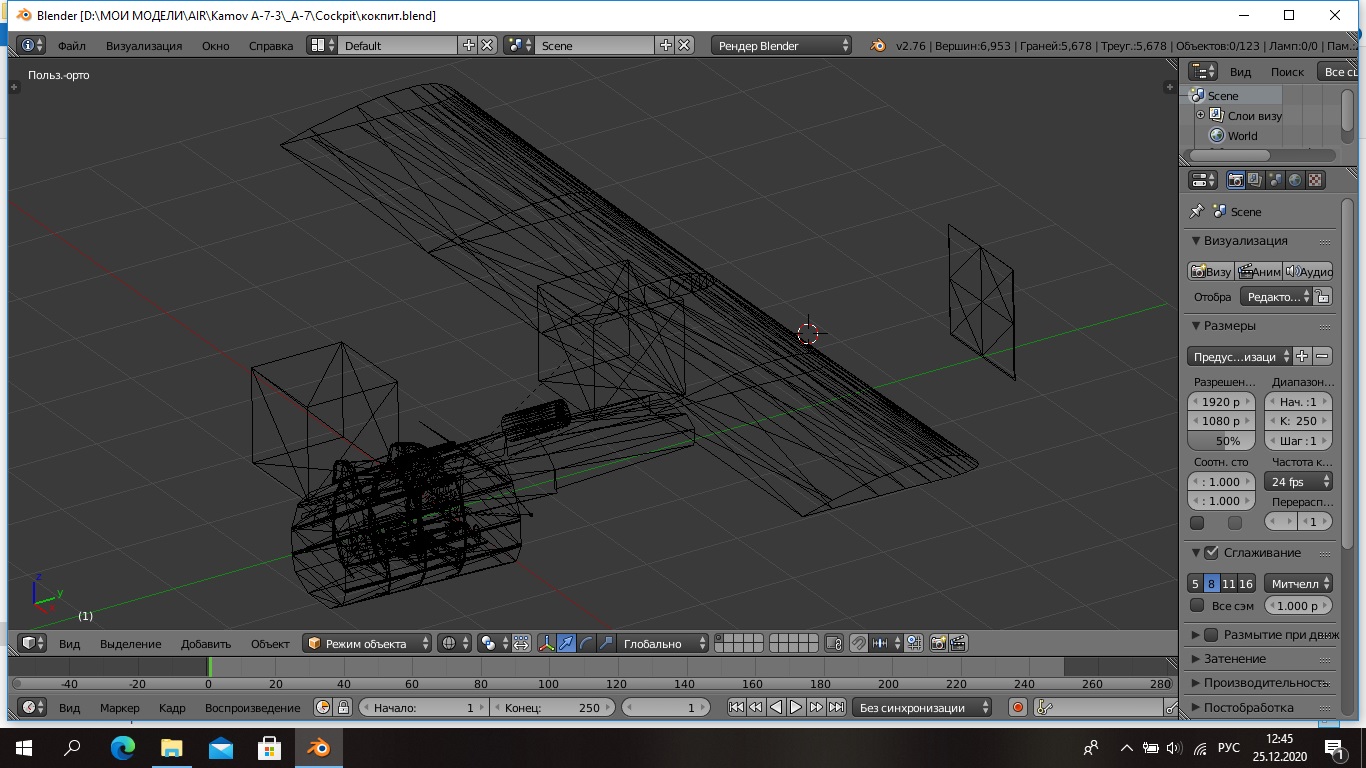The width and height of the screenshot is (1366, 768).
Task: Open the Режим объекта mode dropdown
Action: (x=367, y=644)
